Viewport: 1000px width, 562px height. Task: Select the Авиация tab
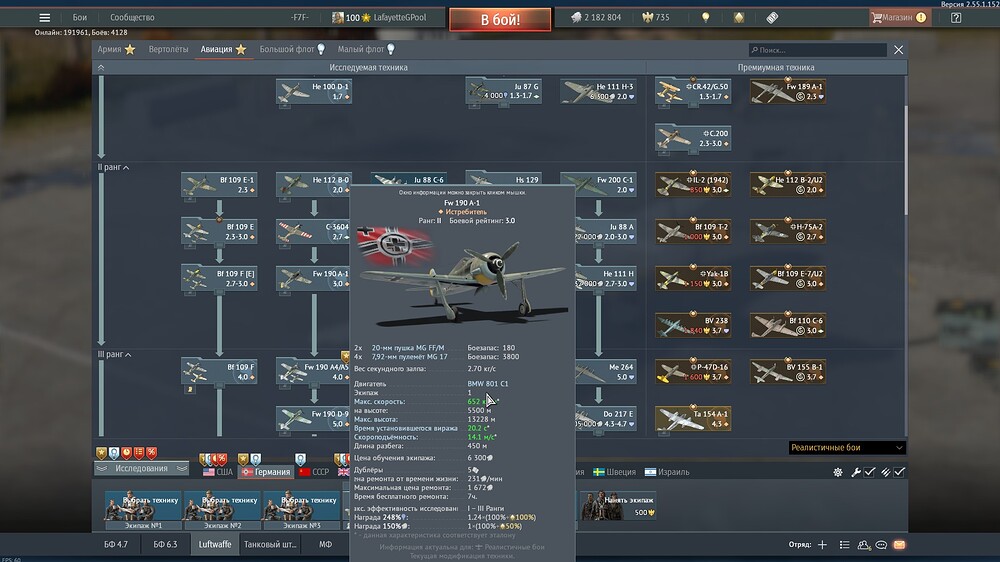point(223,49)
